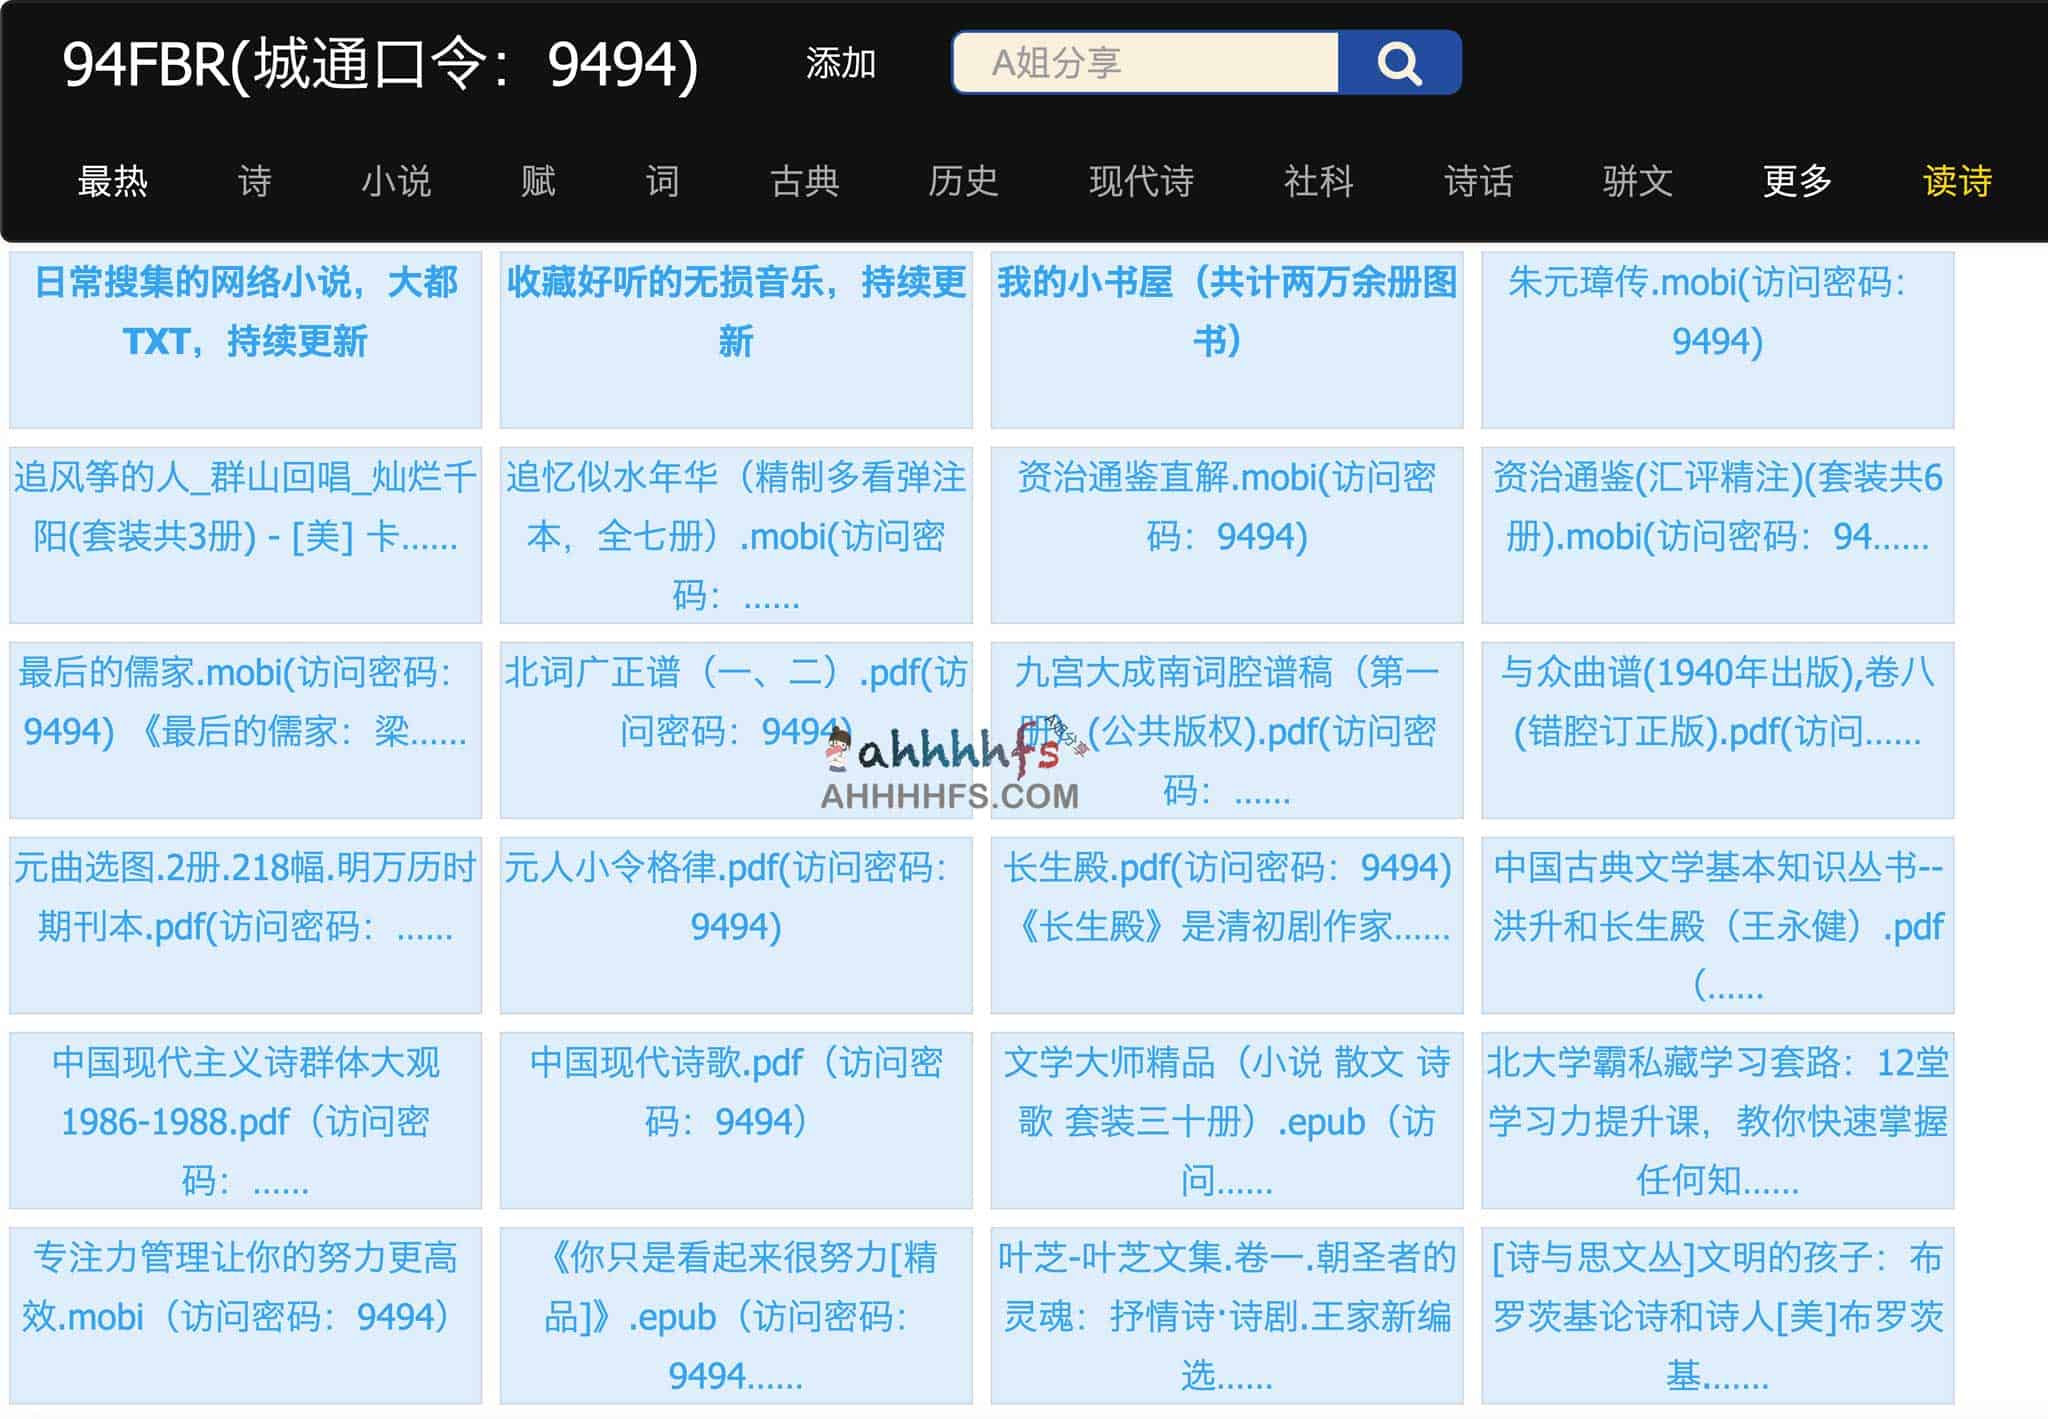
Task: Open the 历史 section
Action: [x=963, y=182]
